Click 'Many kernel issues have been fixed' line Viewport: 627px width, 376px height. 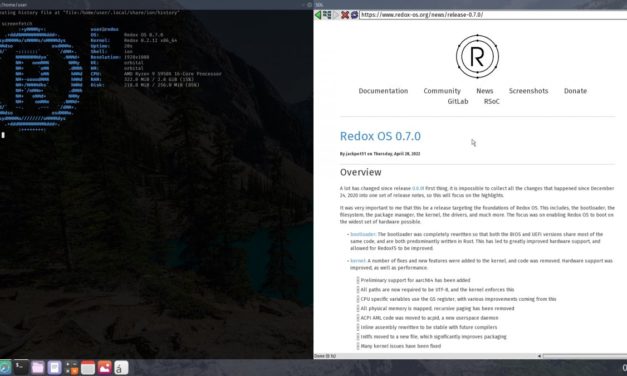pos(401,346)
